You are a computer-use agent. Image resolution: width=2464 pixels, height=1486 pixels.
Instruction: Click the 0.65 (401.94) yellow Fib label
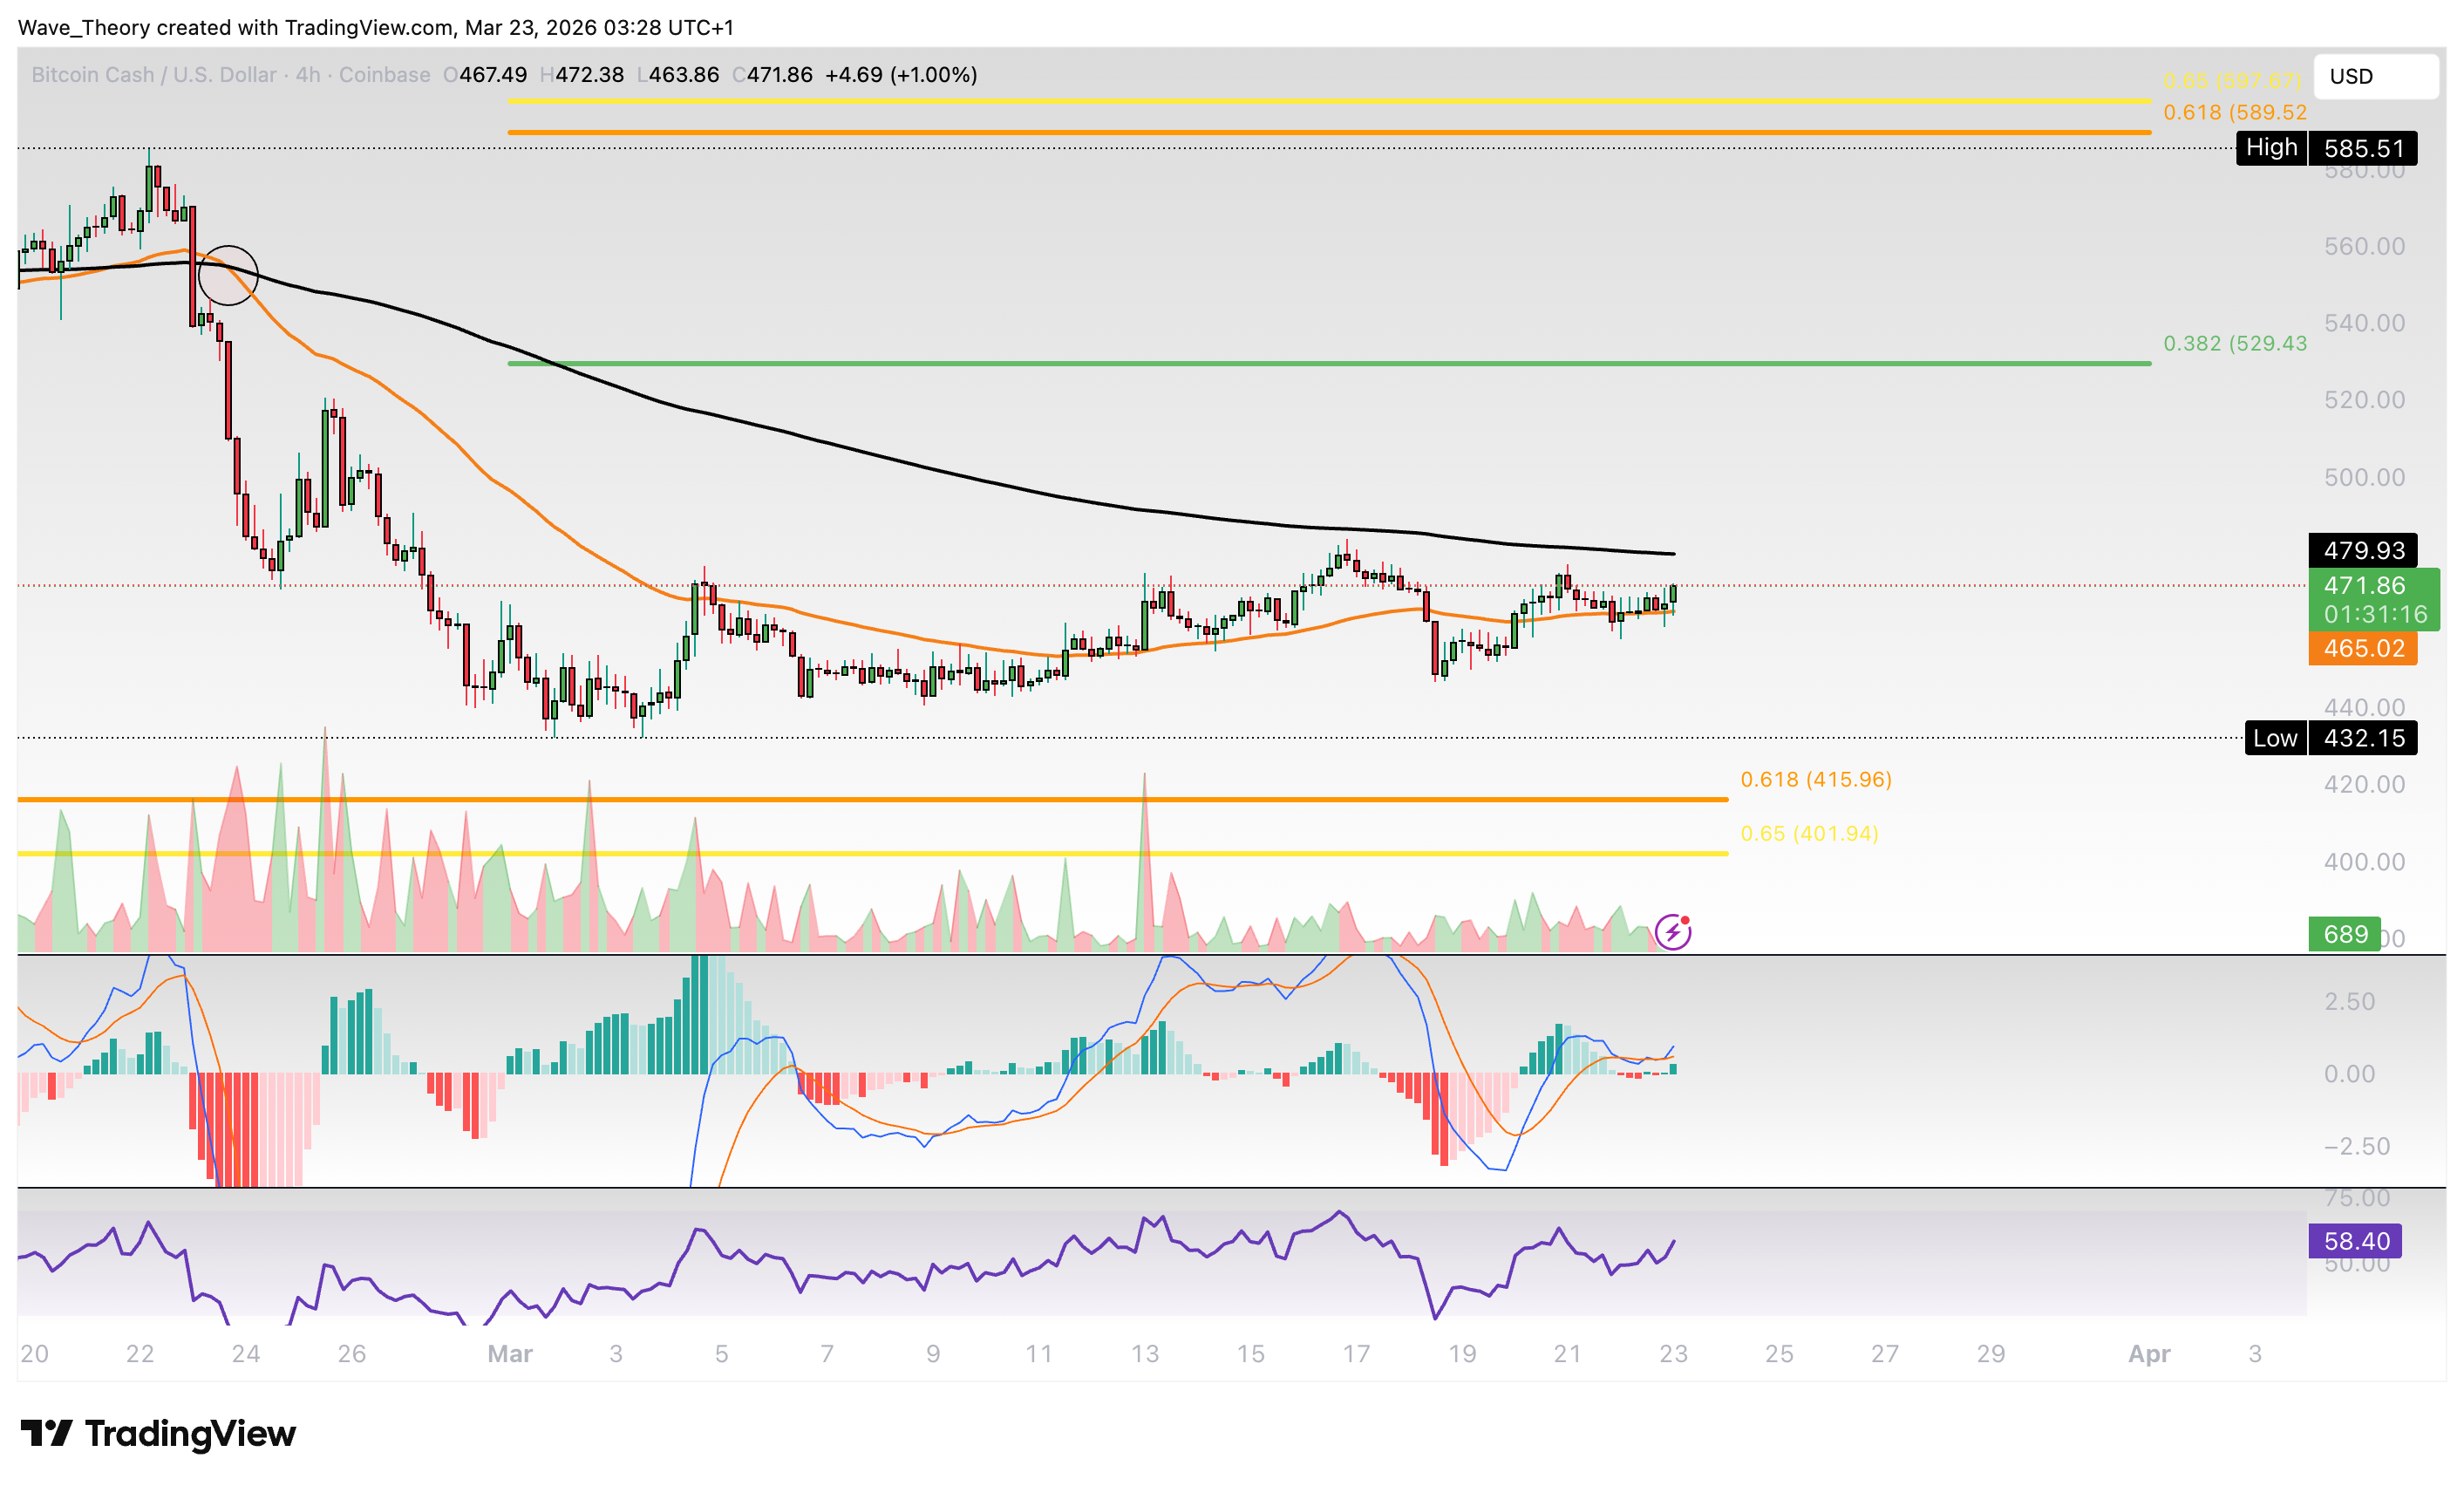tap(1809, 833)
